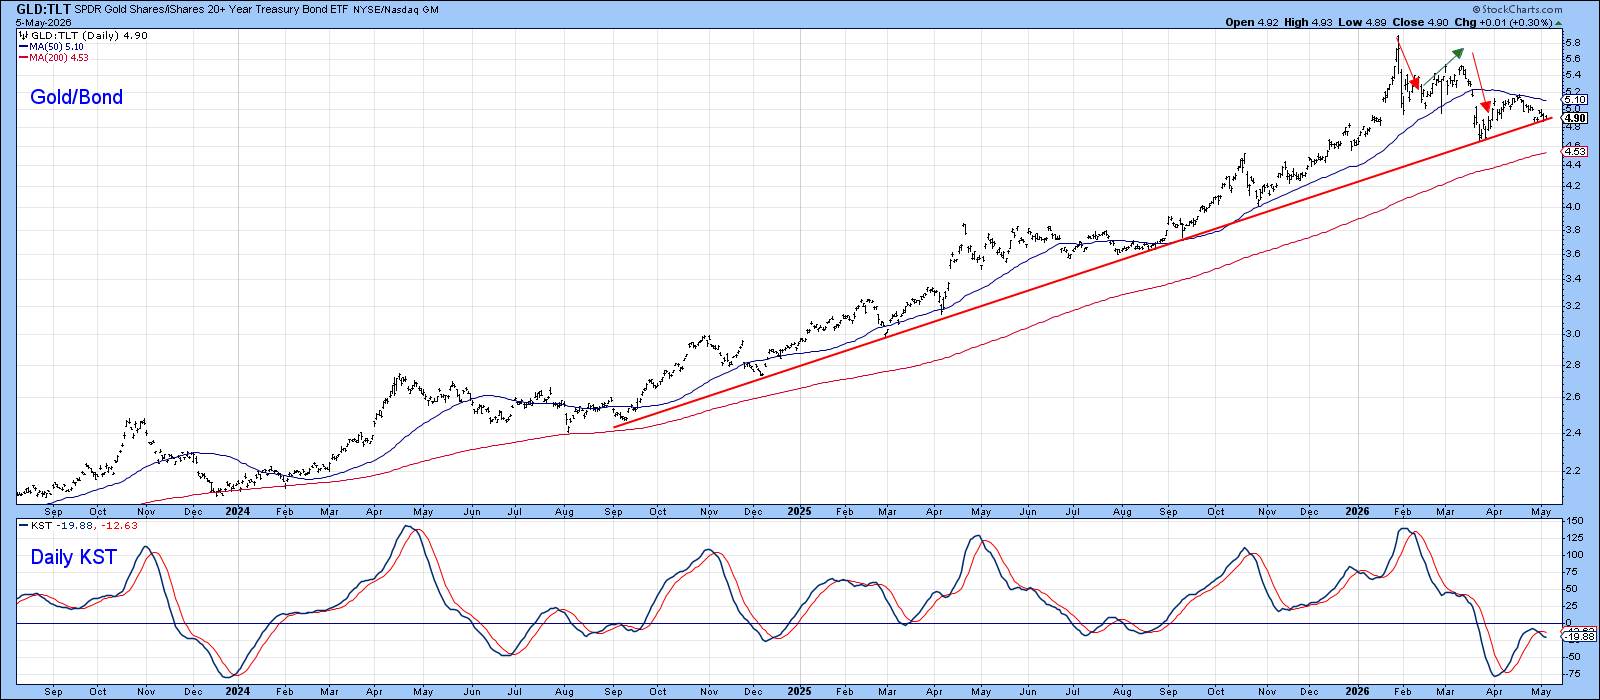The image size is (1600, 700).
Task: Click the 2025 label on KST panel axis
Action: coord(799,691)
